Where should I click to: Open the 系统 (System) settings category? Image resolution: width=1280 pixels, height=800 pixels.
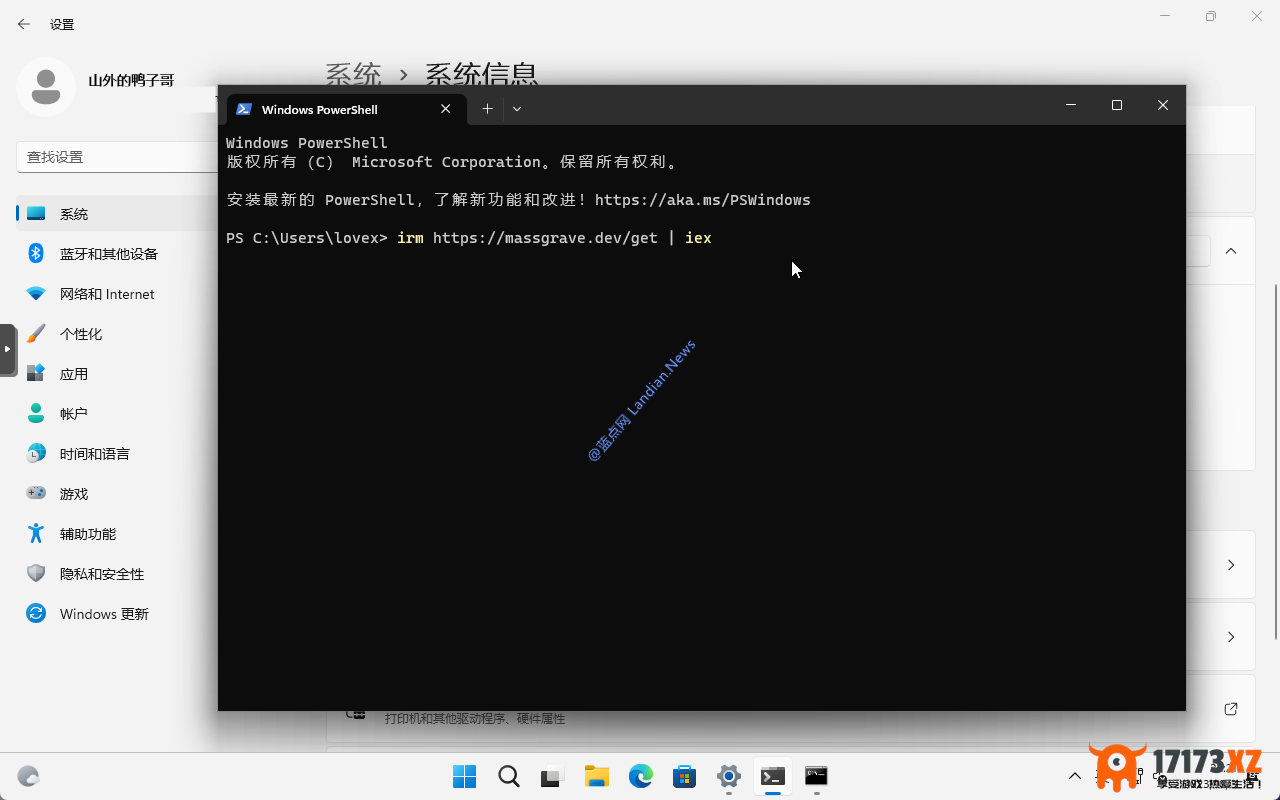(x=116, y=214)
